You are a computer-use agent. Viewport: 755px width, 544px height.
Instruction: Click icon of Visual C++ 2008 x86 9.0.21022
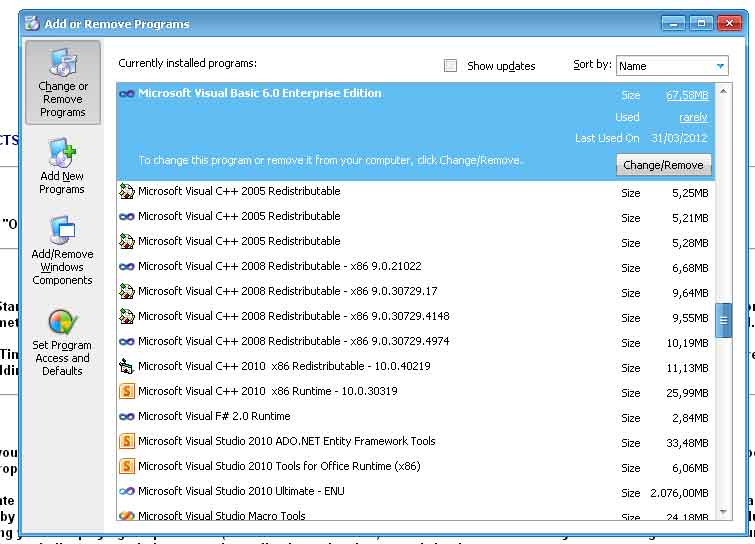127,267
